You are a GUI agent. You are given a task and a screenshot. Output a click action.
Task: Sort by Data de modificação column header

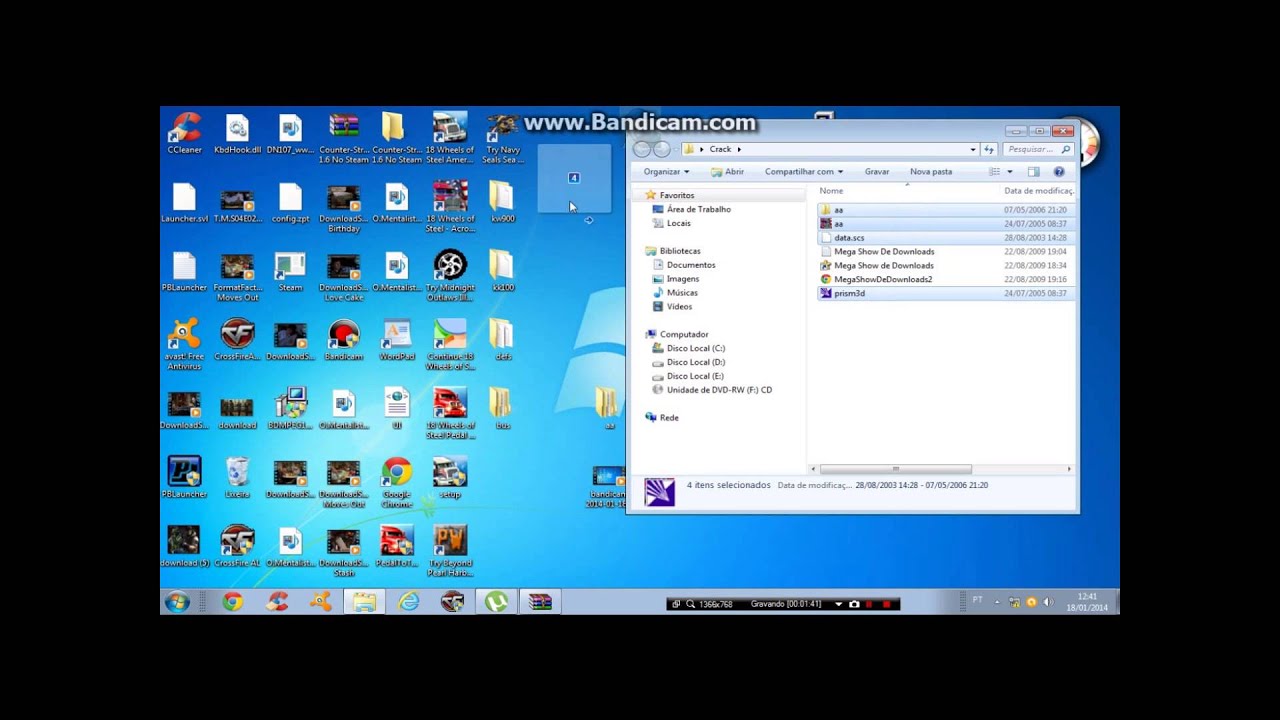point(1039,190)
